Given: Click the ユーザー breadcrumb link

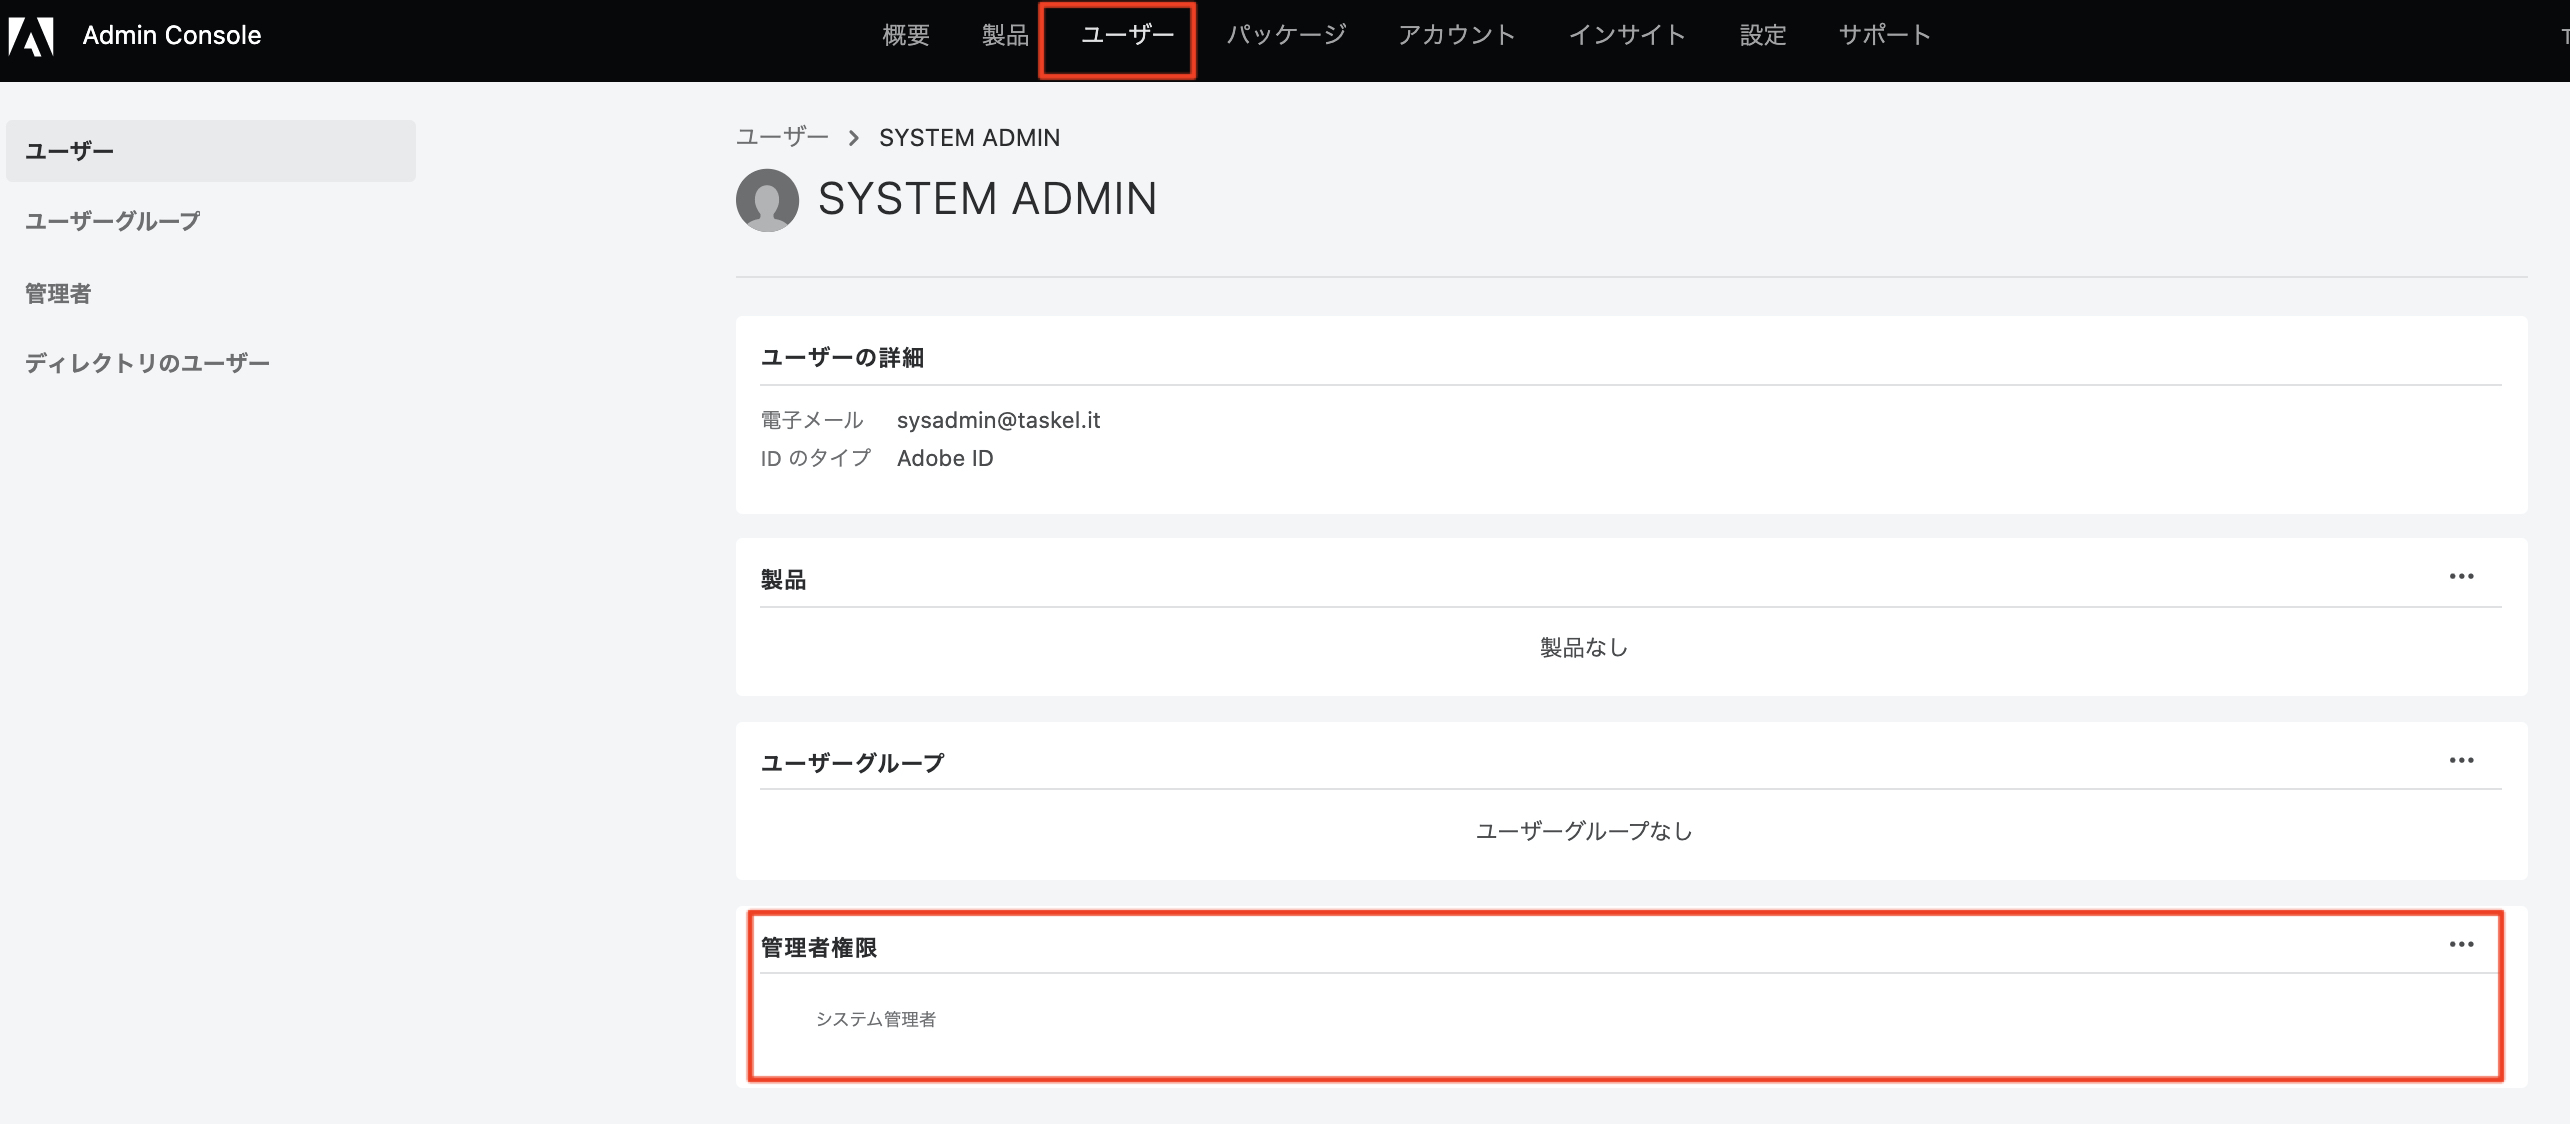Looking at the screenshot, I should (782, 137).
